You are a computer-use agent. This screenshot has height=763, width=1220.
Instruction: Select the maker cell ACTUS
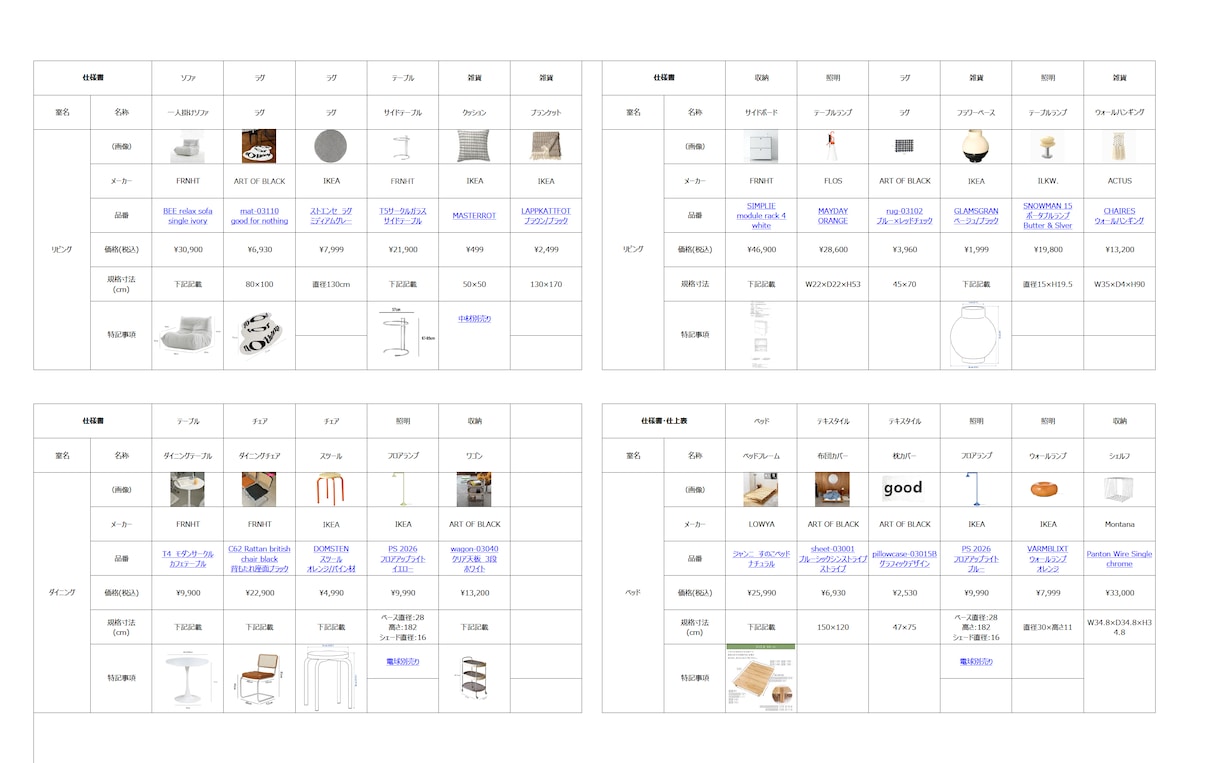pos(1119,181)
